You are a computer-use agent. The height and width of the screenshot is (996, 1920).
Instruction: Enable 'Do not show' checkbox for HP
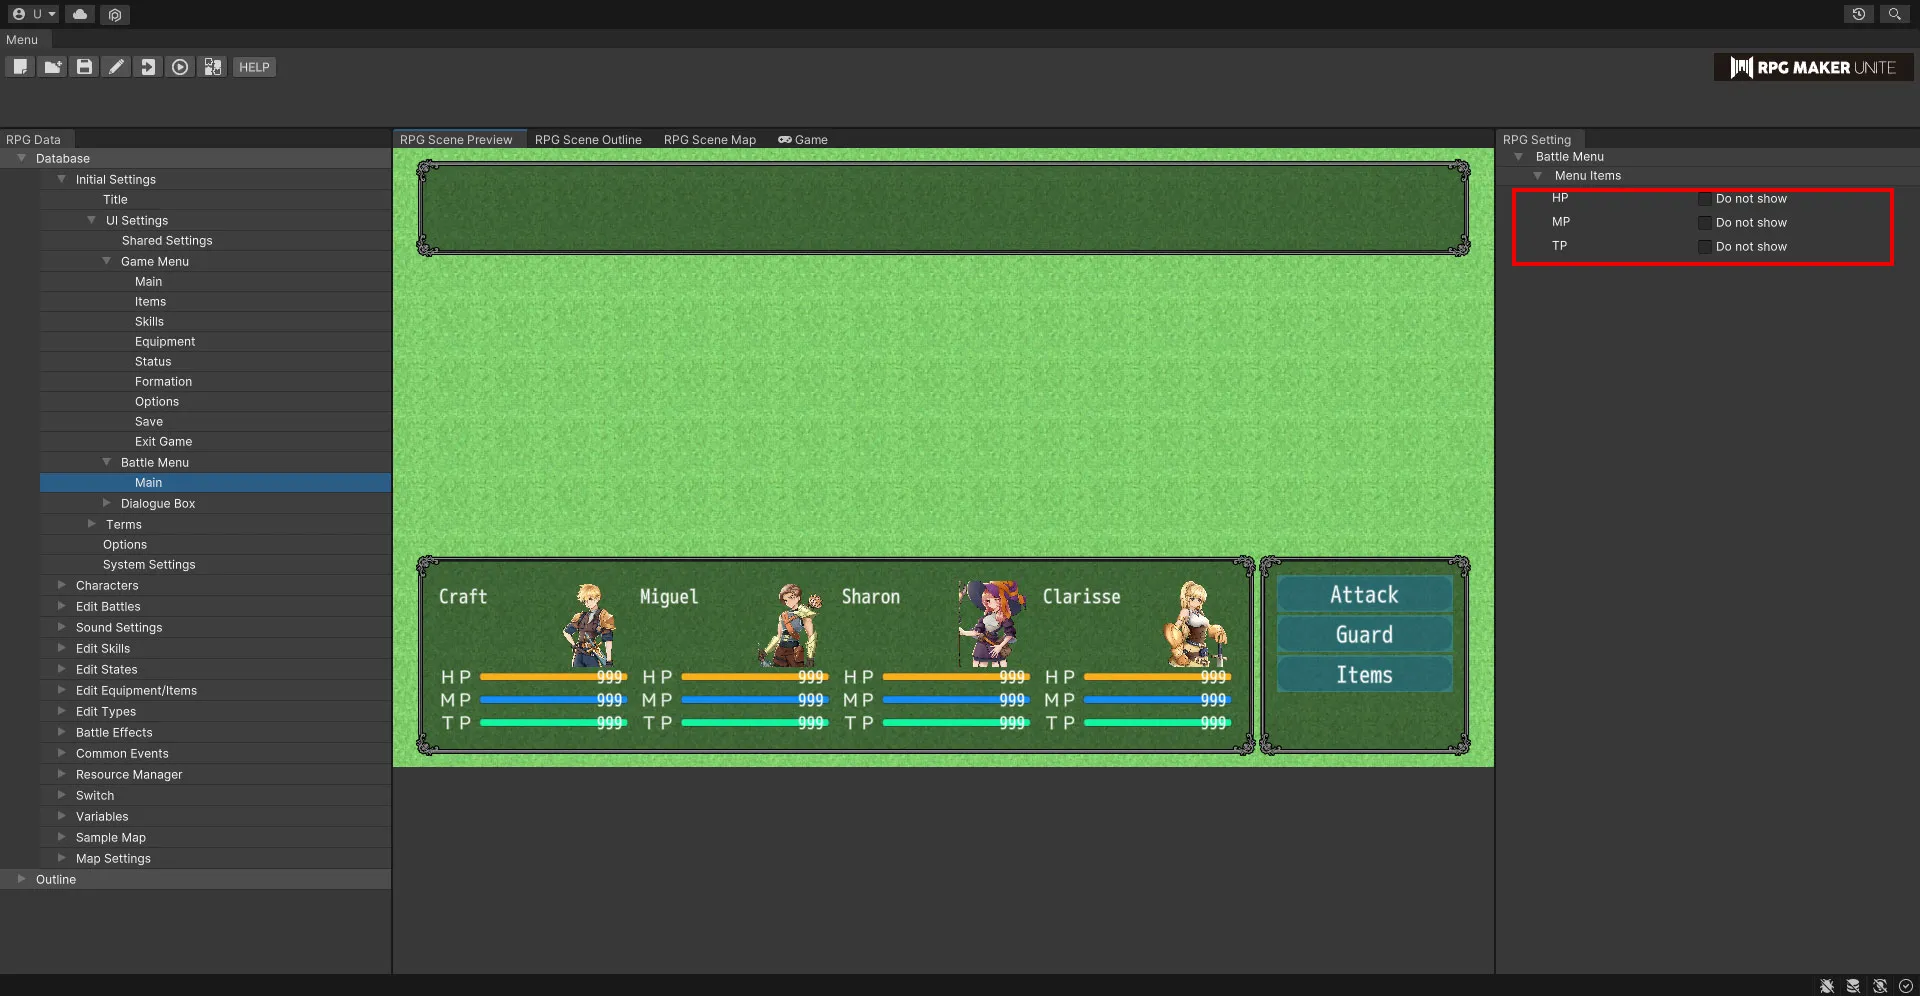pos(1705,199)
